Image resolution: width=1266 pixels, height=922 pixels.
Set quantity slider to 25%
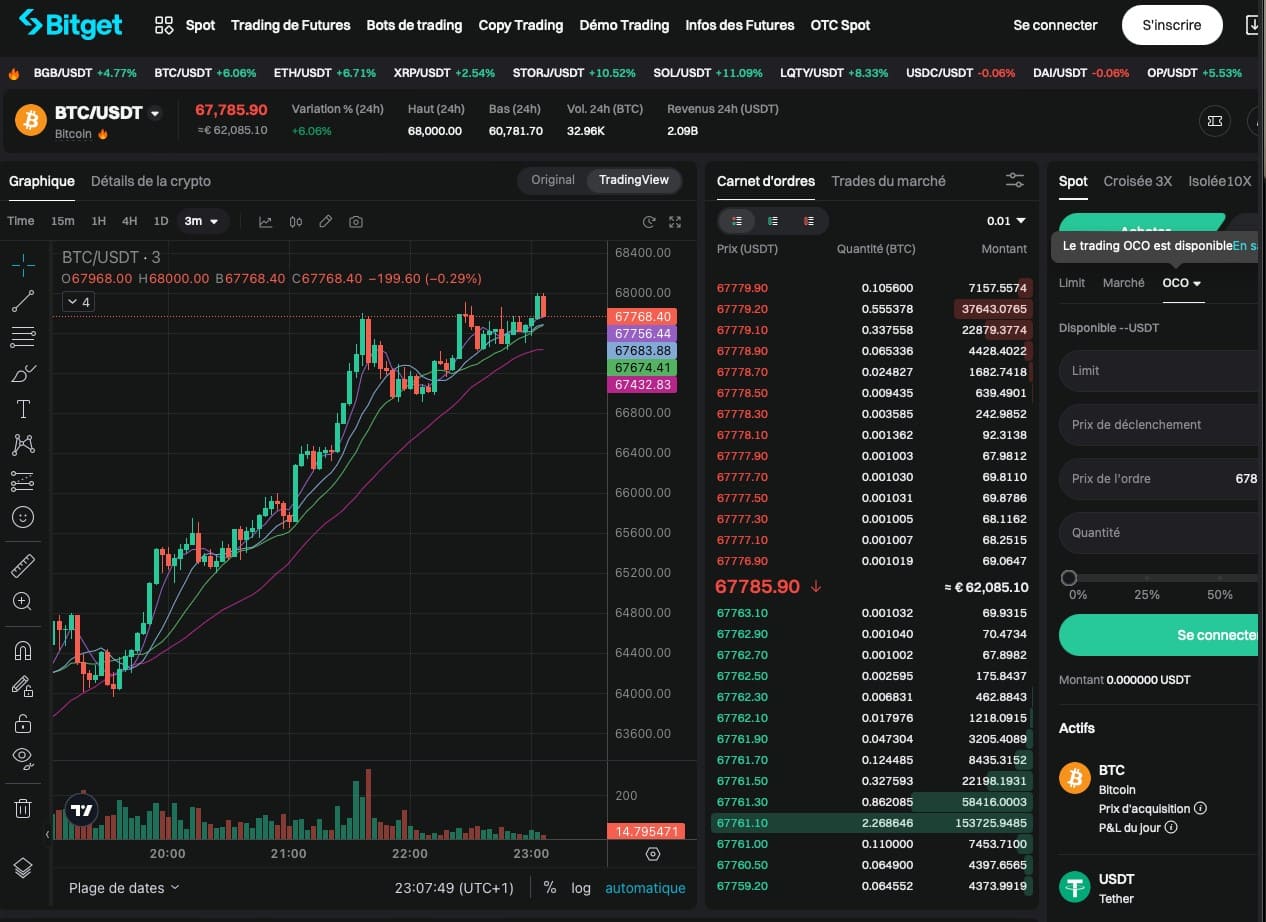(x=1146, y=578)
